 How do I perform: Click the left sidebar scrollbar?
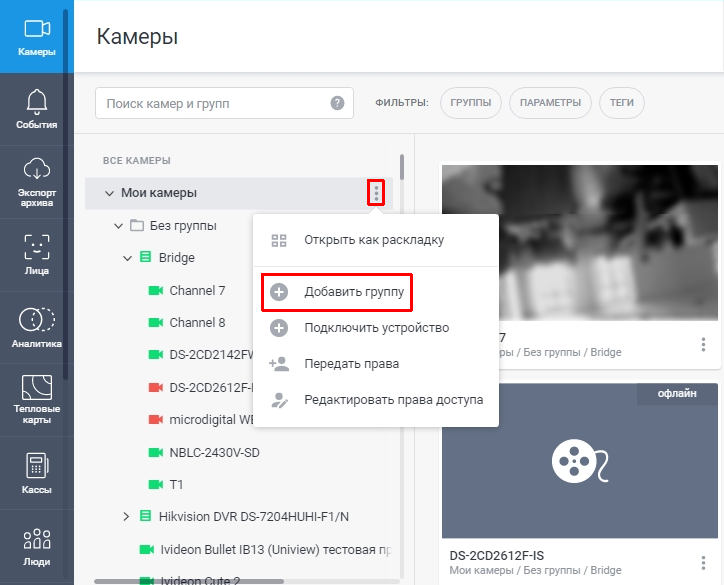tap(66, 194)
